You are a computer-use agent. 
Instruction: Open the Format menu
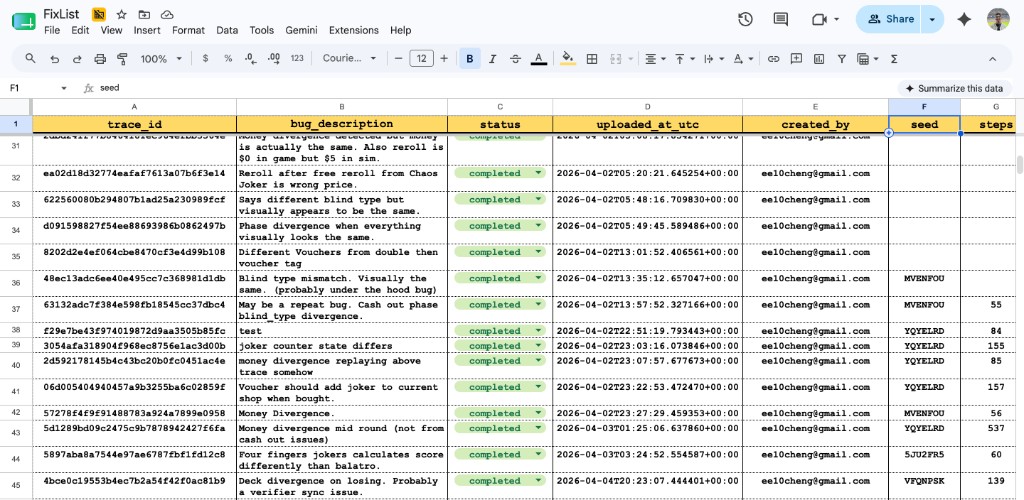pos(188,30)
